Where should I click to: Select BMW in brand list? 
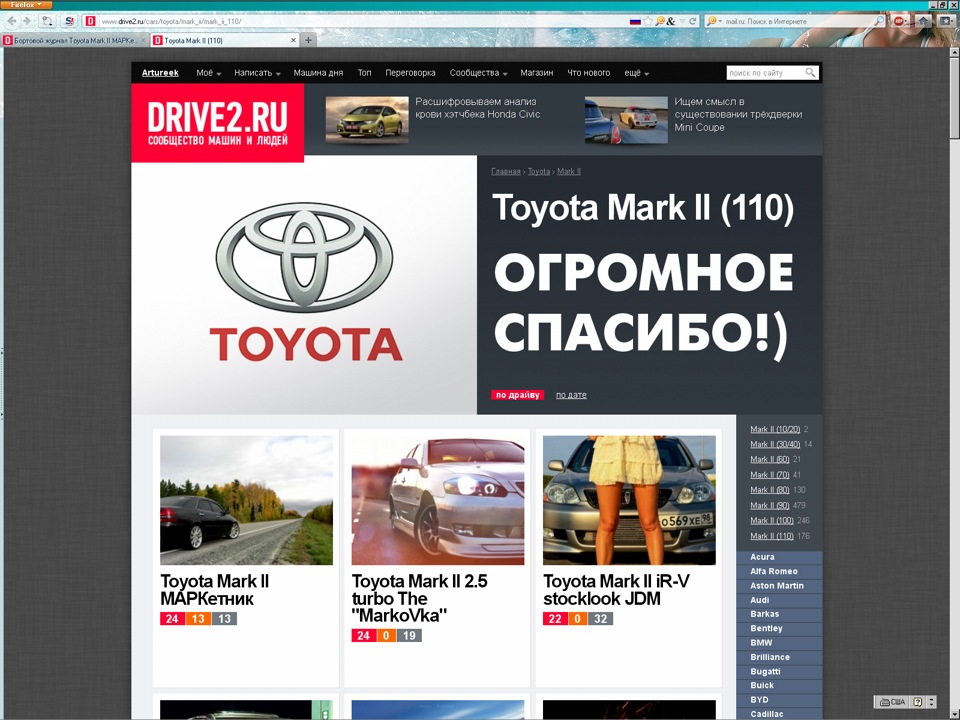pyautogui.click(x=779, y=643)
